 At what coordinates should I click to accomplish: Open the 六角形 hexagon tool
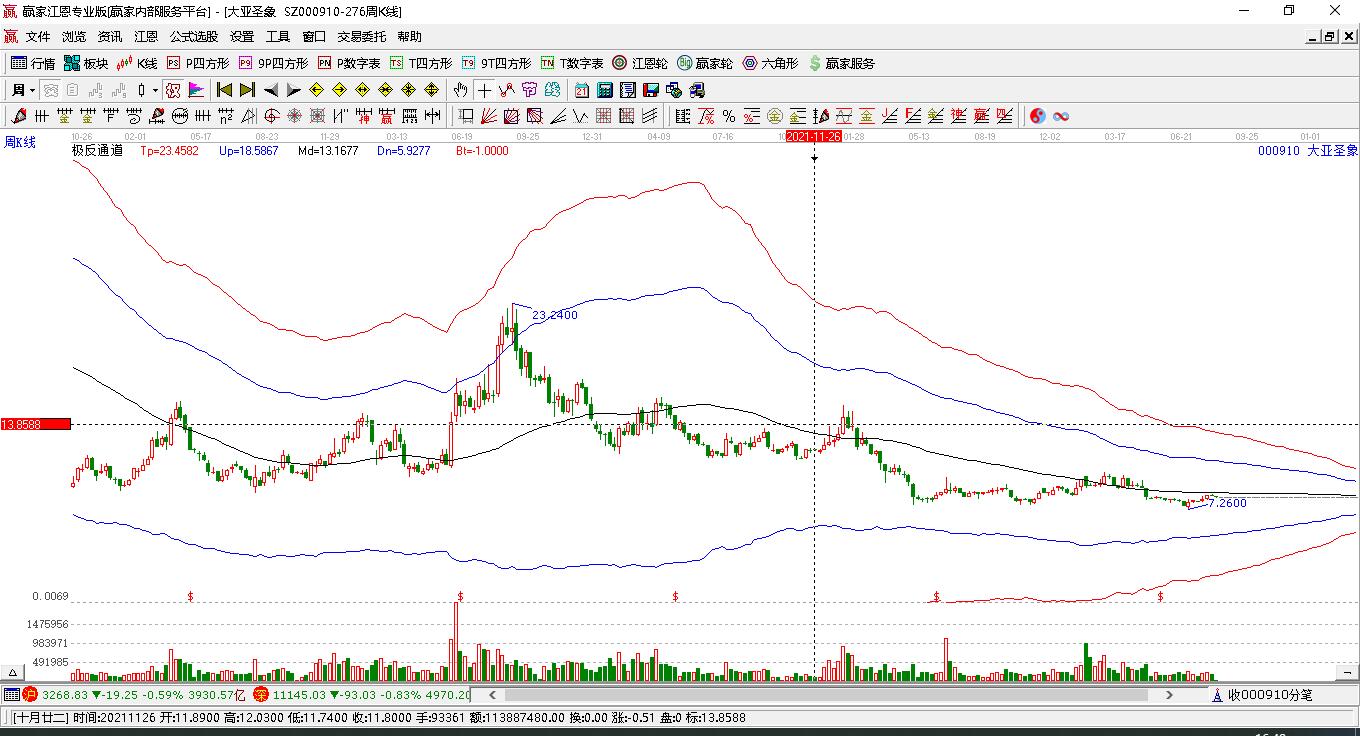770,63
